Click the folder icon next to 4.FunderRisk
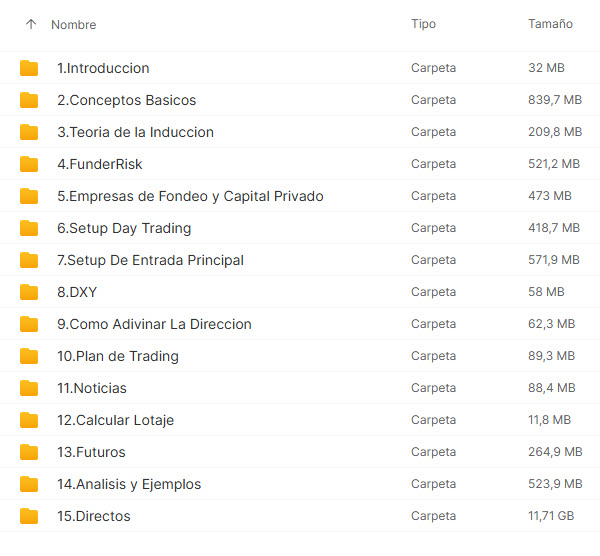The width and height of the screenshot is (600, 556). click(x=29, y=164)
